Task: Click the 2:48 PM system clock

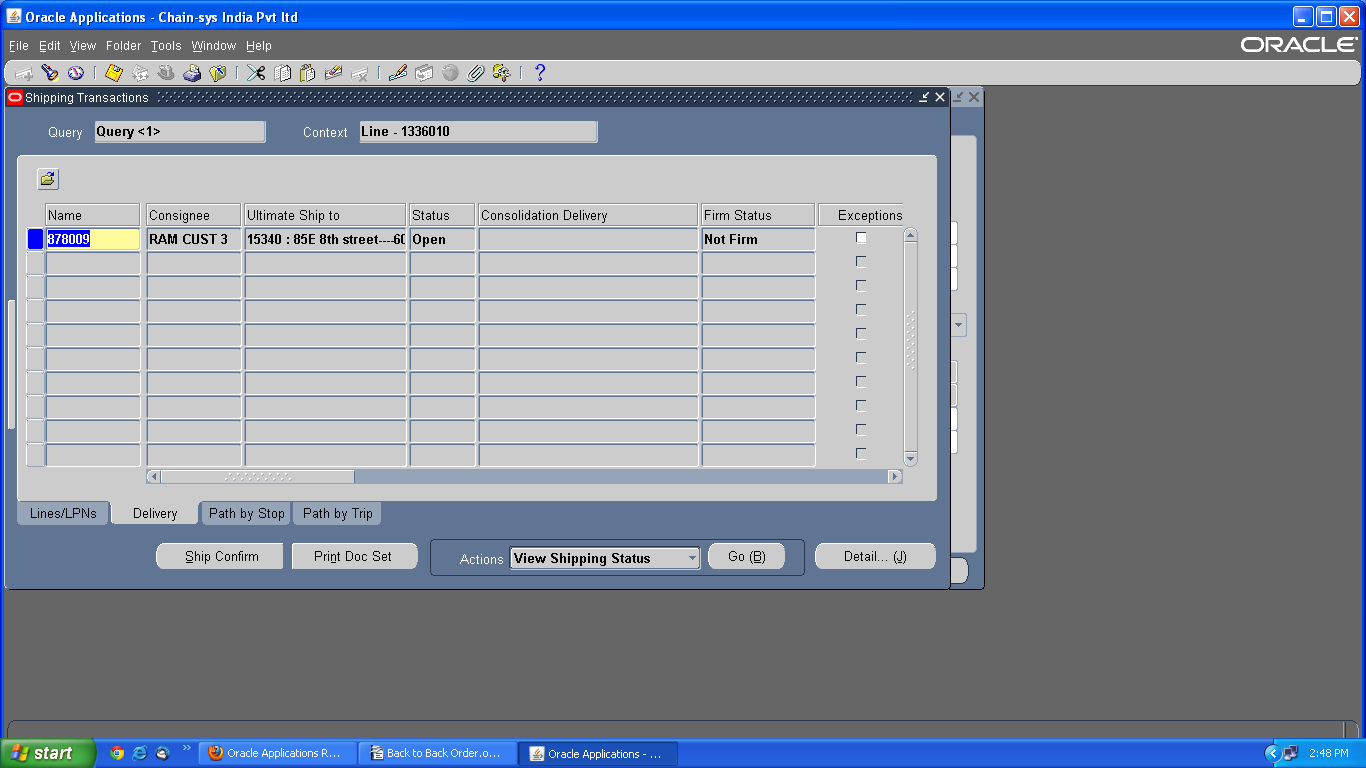Action: (1328, 753)
